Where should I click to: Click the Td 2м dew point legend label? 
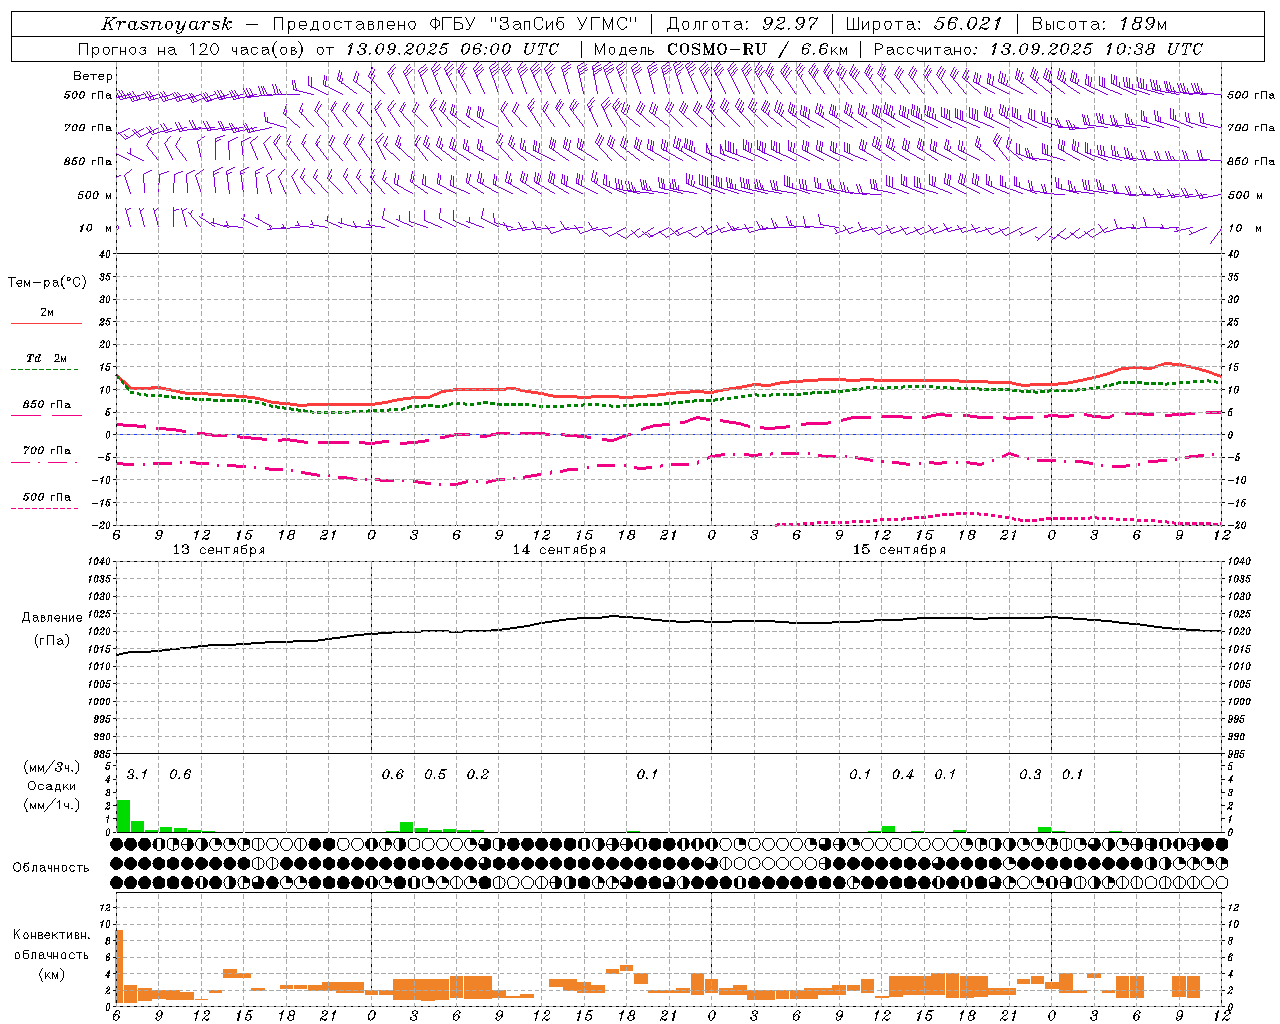coord(47,357)
